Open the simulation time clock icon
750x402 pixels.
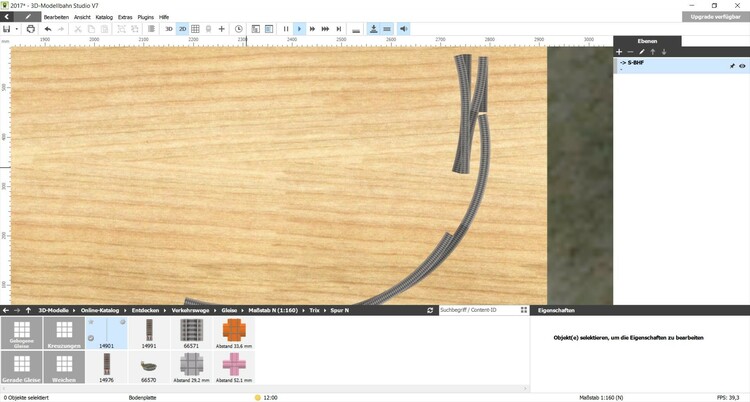[x=238, y=29]
